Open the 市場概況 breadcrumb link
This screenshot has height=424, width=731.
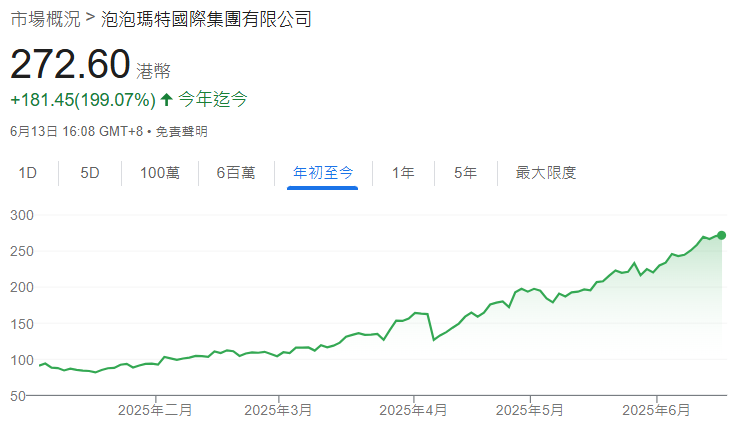coord(45,20)
